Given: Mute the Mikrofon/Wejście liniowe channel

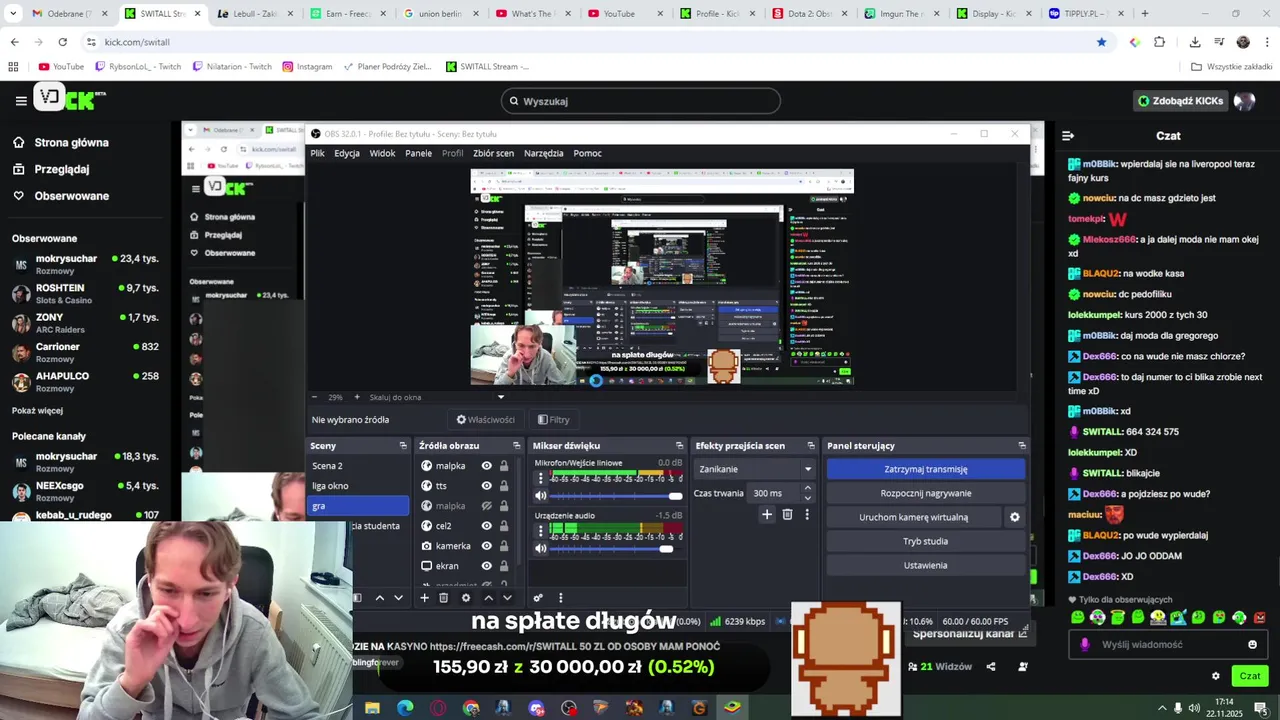Looking at the screenshot, I should tap(541, 496).
